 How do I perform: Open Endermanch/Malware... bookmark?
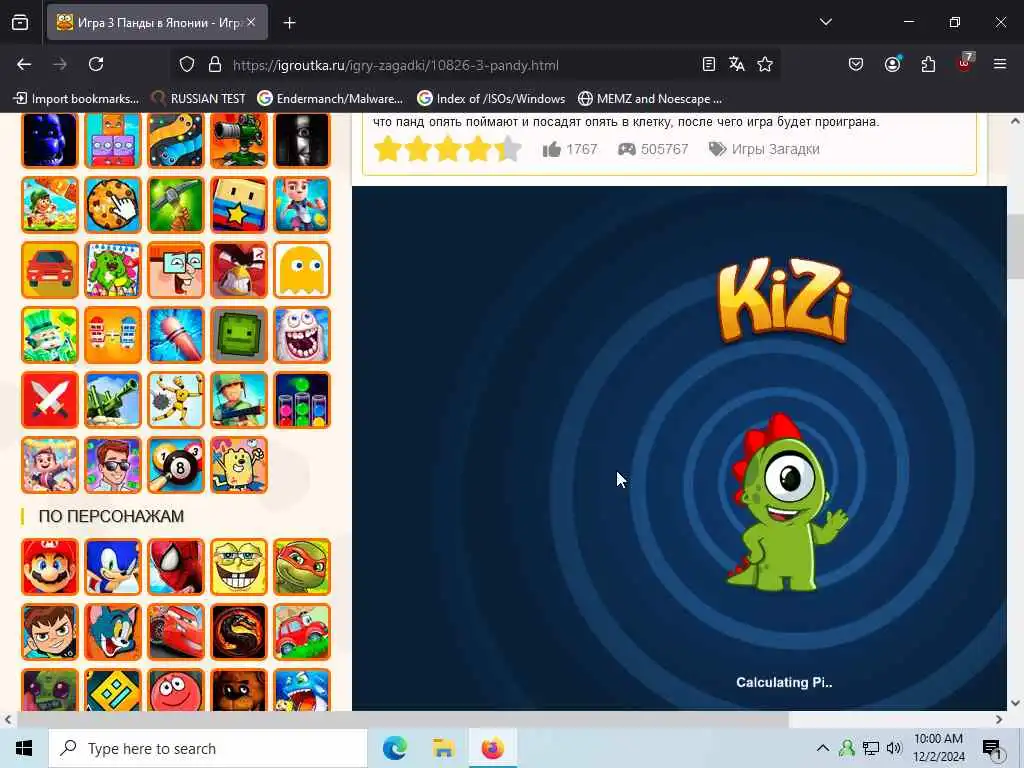[x=330, y=99]
